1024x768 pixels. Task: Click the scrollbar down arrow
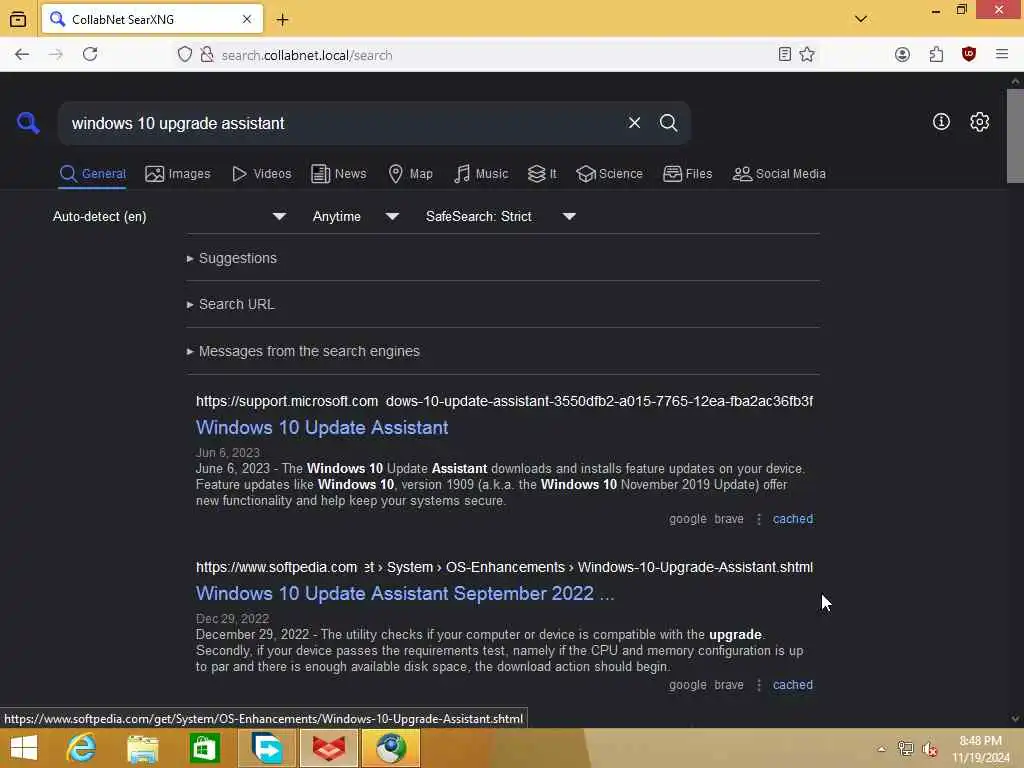1015,718
